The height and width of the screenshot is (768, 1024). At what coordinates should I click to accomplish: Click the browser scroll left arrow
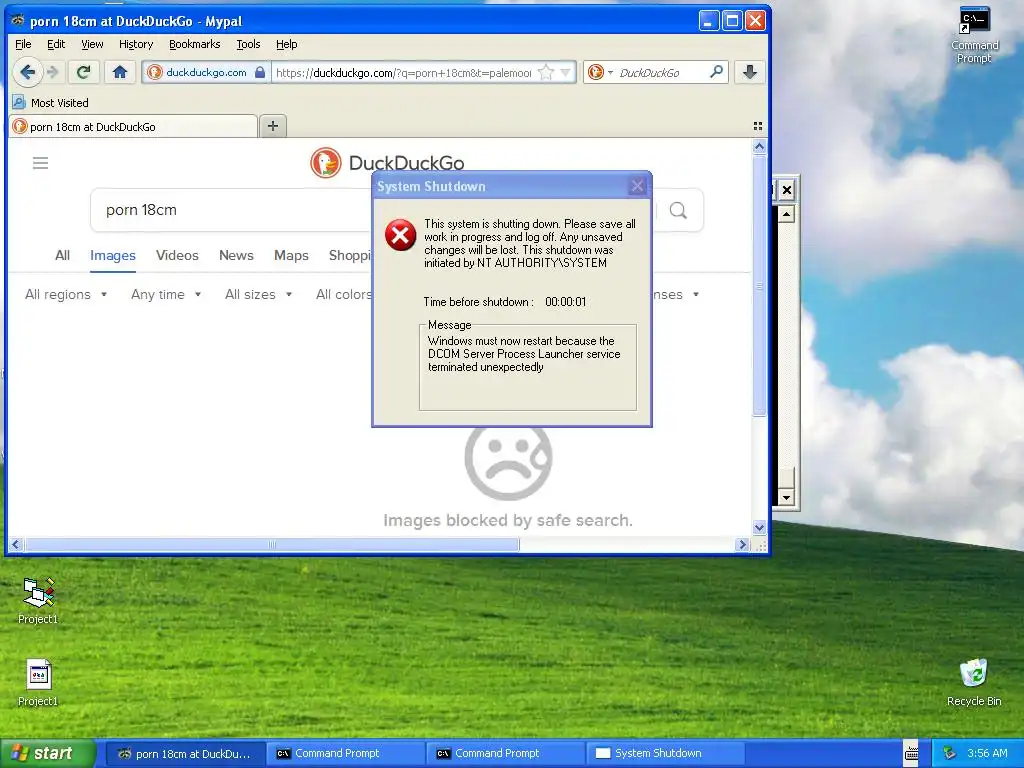pyautogui.click(x=16, y=545)
